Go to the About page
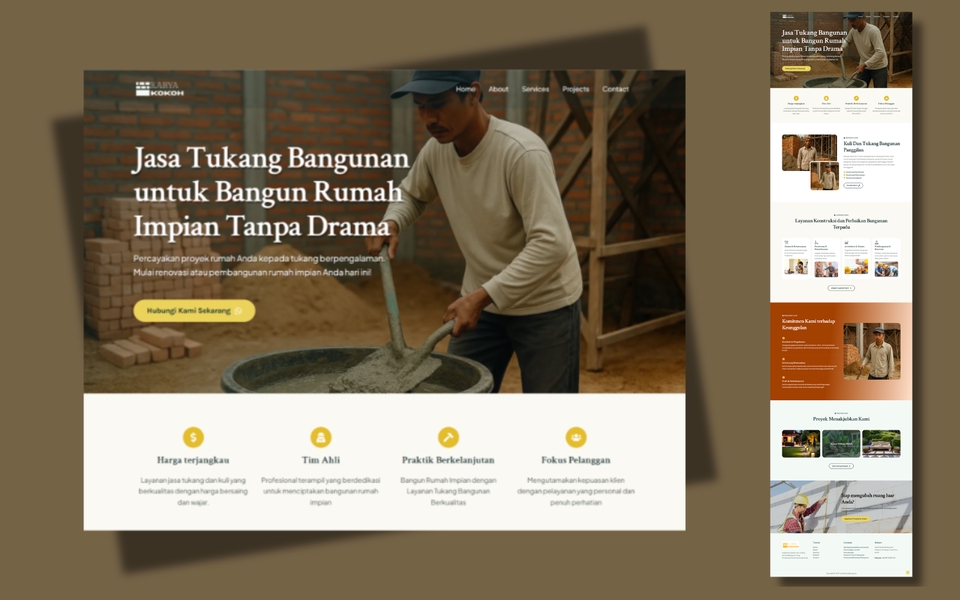 (x=498, y=89)
